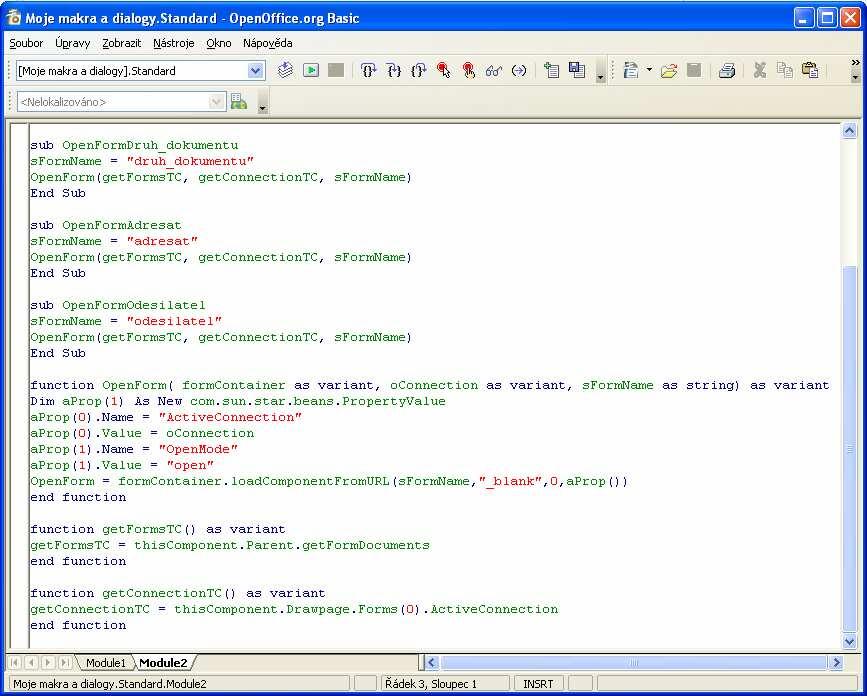The image size is (867, 696).
Task: Open the Nápověda menu
Action: (x=268, y=43)
